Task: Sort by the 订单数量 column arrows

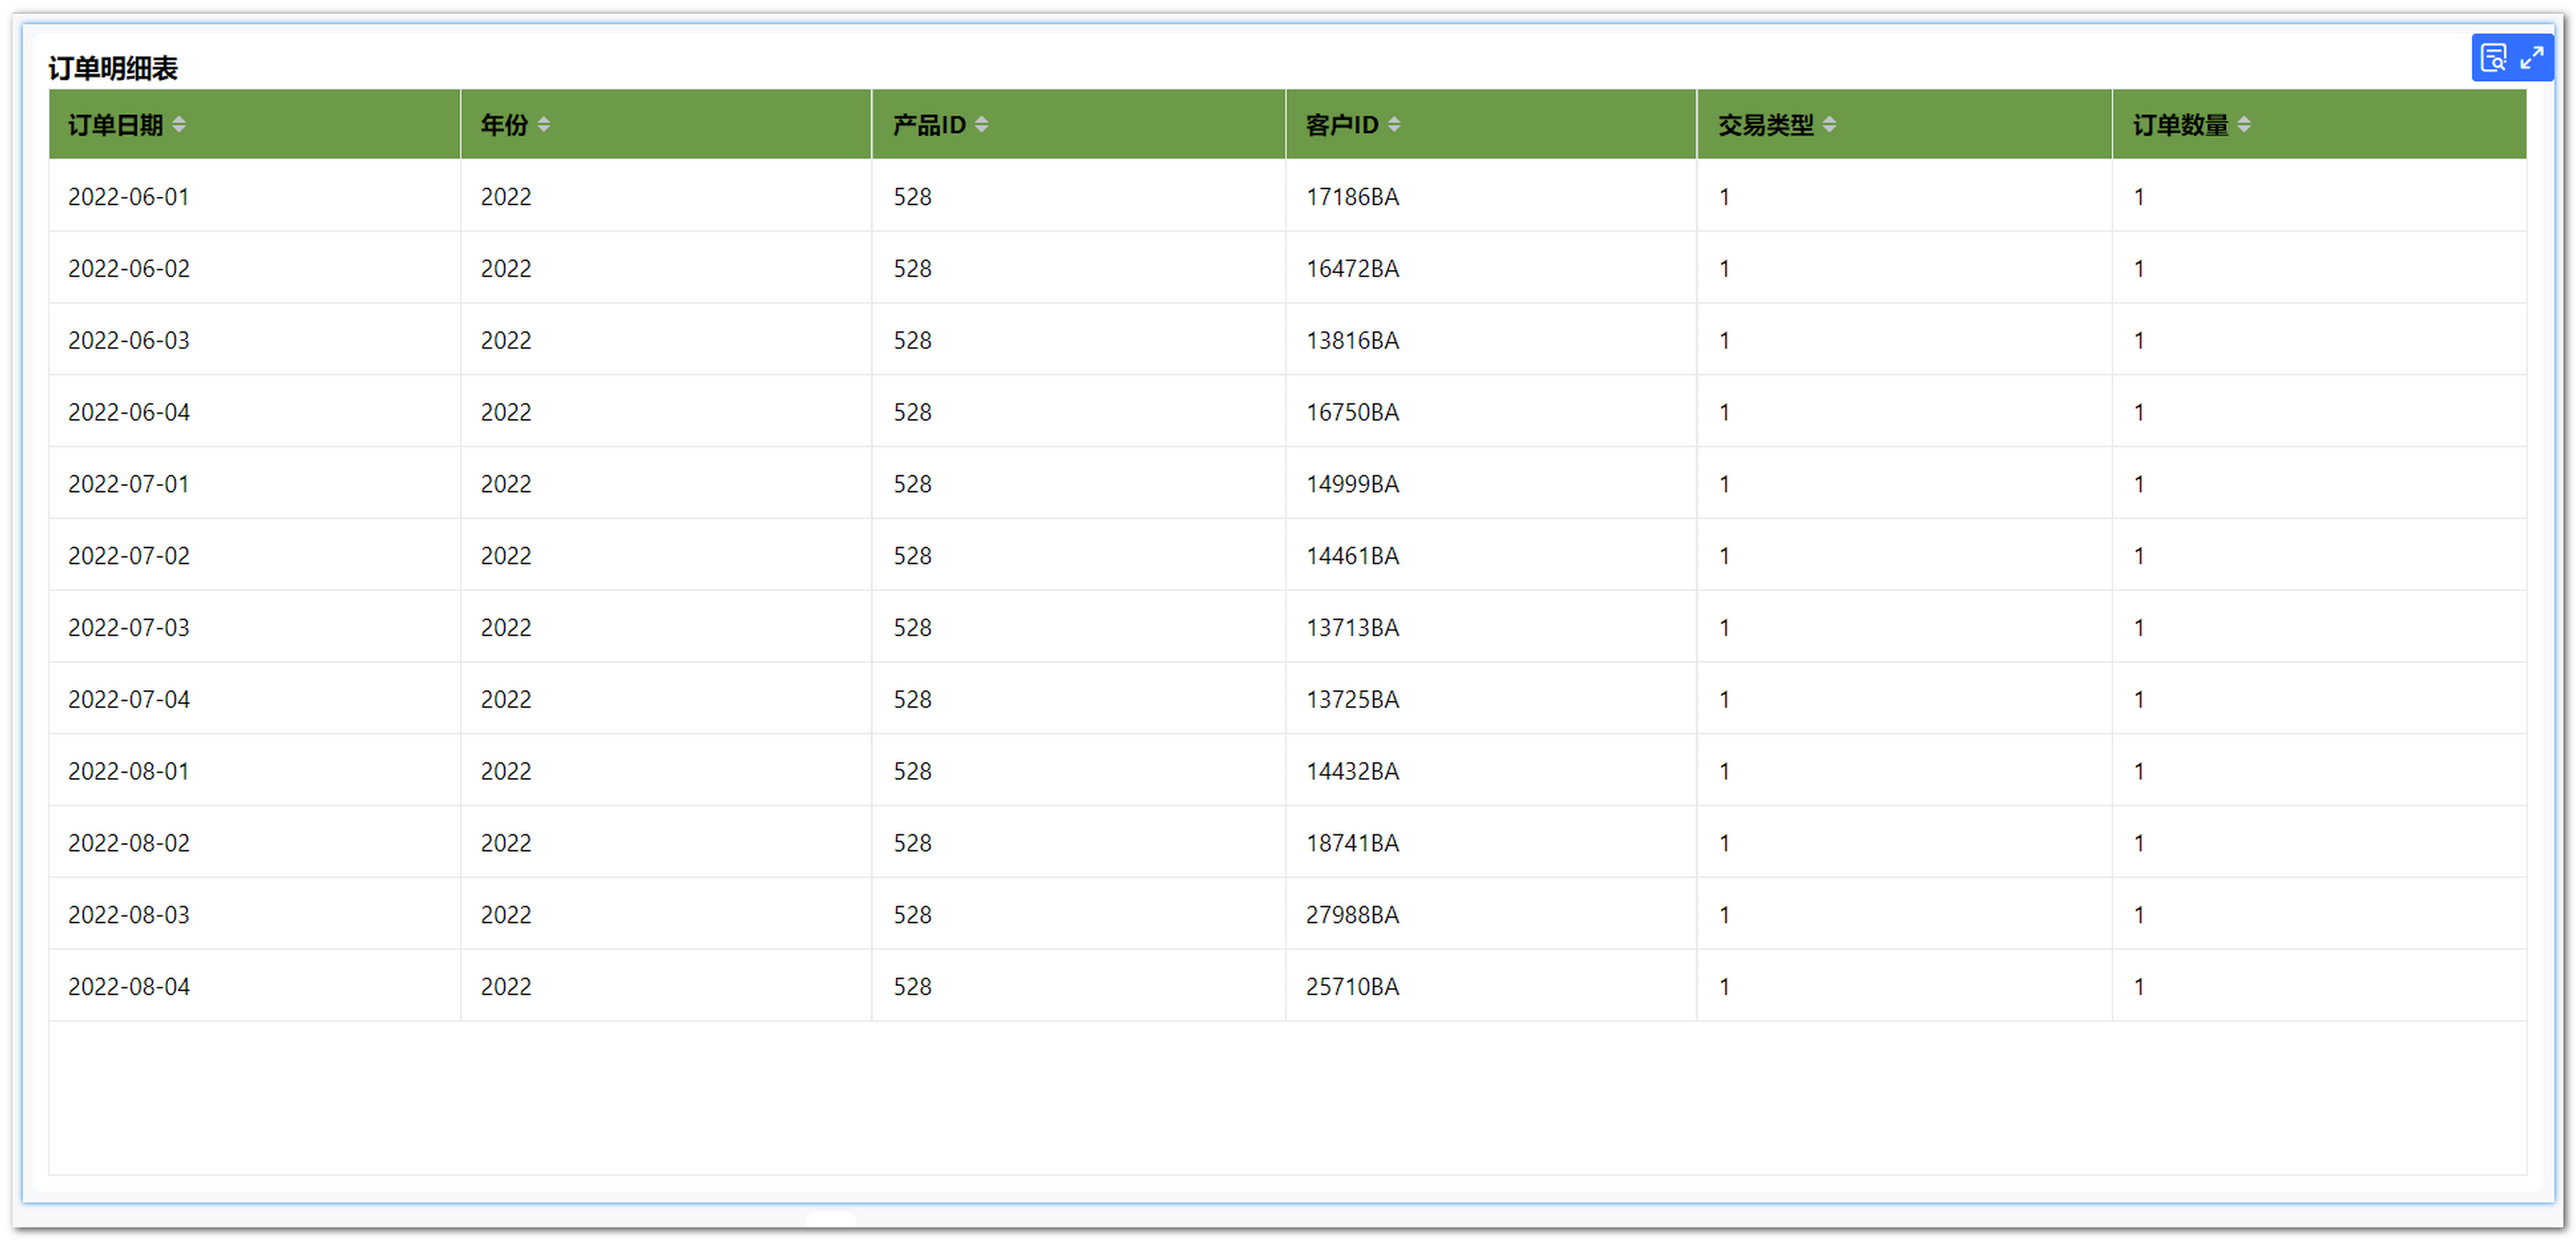Action: click(x=2244, y=124)
